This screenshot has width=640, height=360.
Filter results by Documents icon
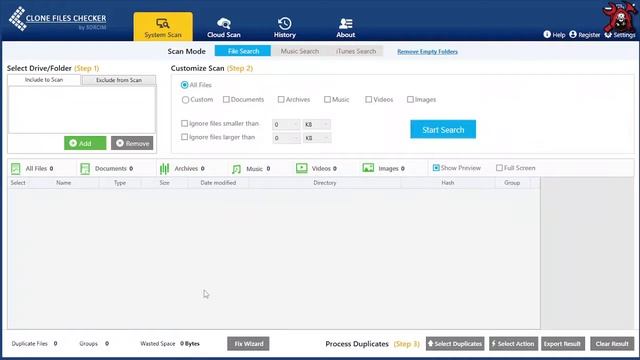(x=85, y=169)
